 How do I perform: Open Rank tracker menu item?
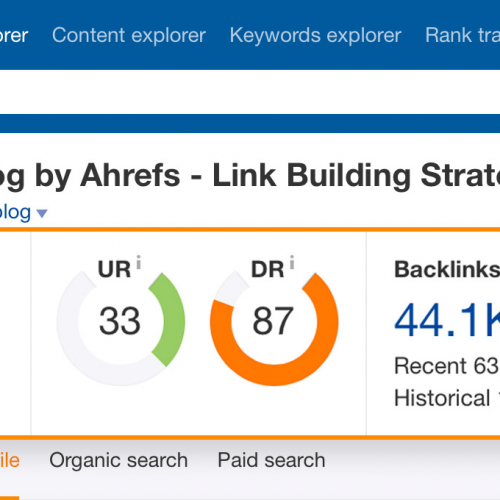pyautogui.click(x=463, y=35)
